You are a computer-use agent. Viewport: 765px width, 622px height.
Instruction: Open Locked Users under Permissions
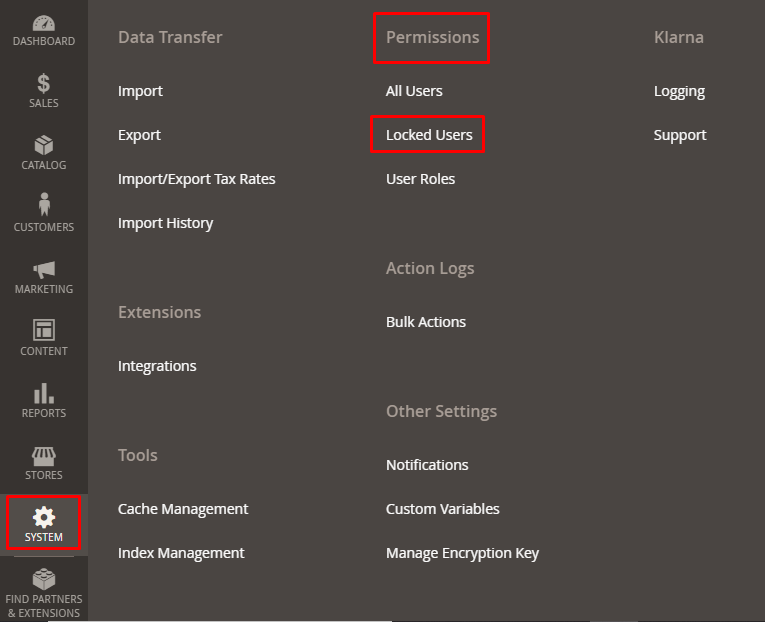pos(429,135)
